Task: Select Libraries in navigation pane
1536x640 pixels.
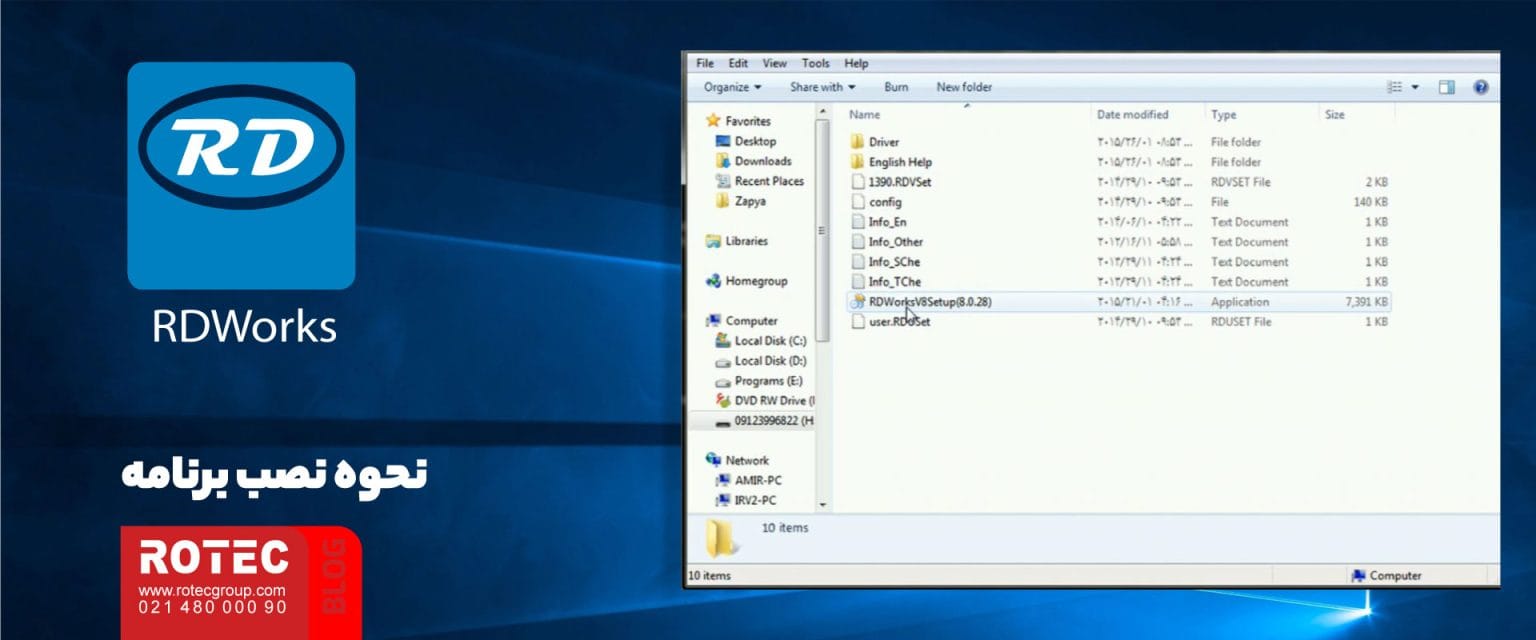Action: [746, 241]
